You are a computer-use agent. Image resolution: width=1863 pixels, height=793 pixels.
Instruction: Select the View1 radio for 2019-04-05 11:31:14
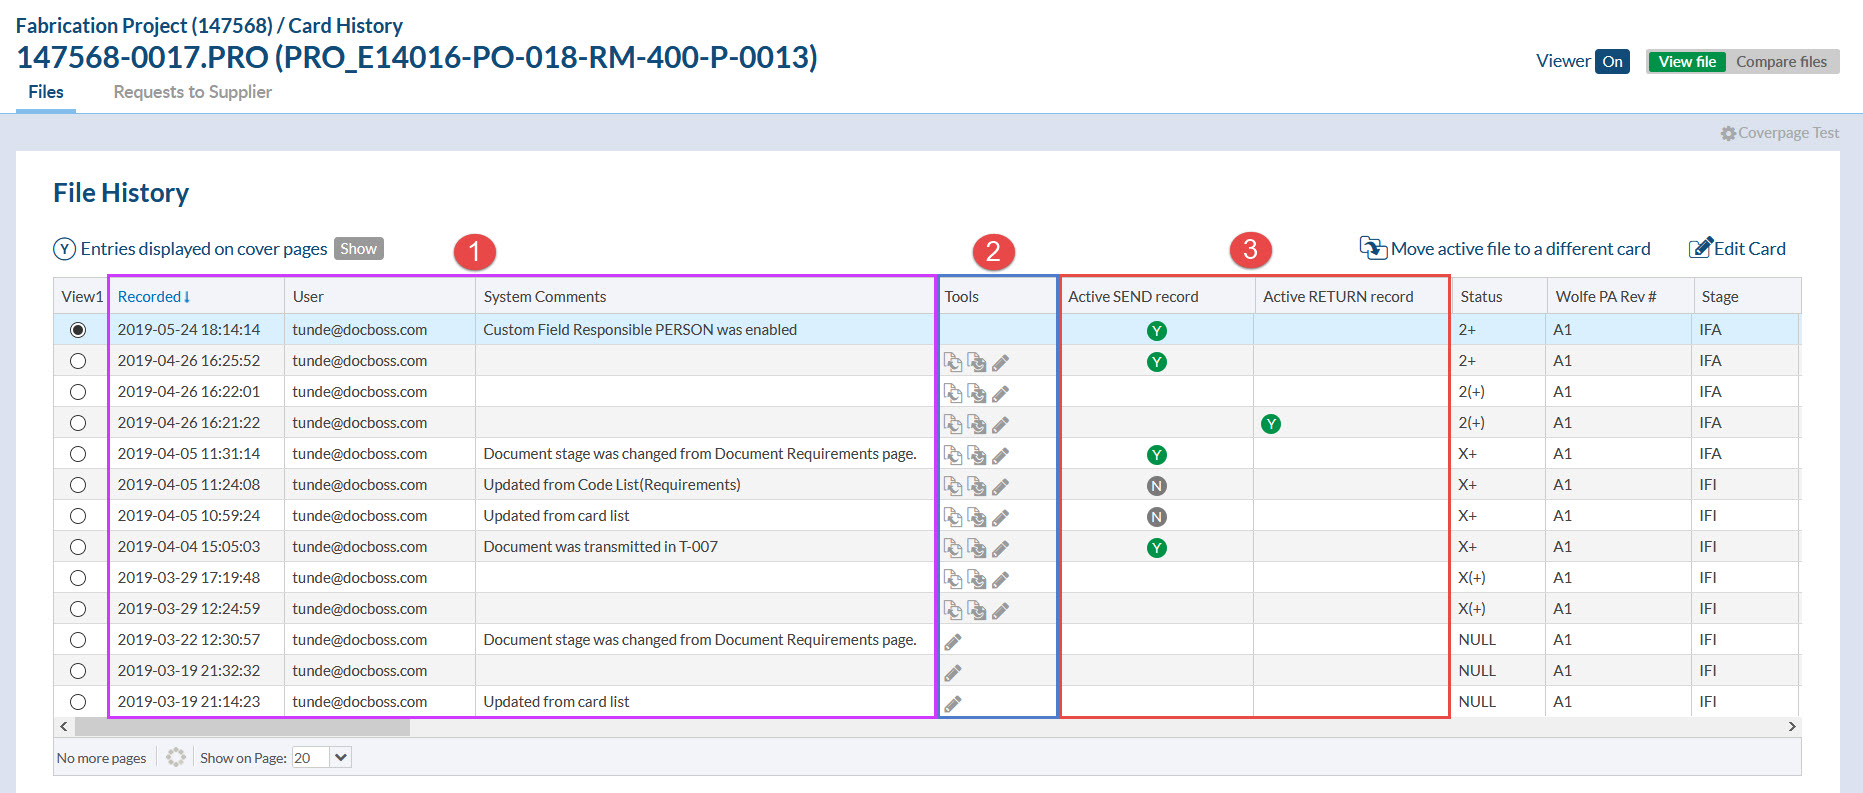point(78,454)
